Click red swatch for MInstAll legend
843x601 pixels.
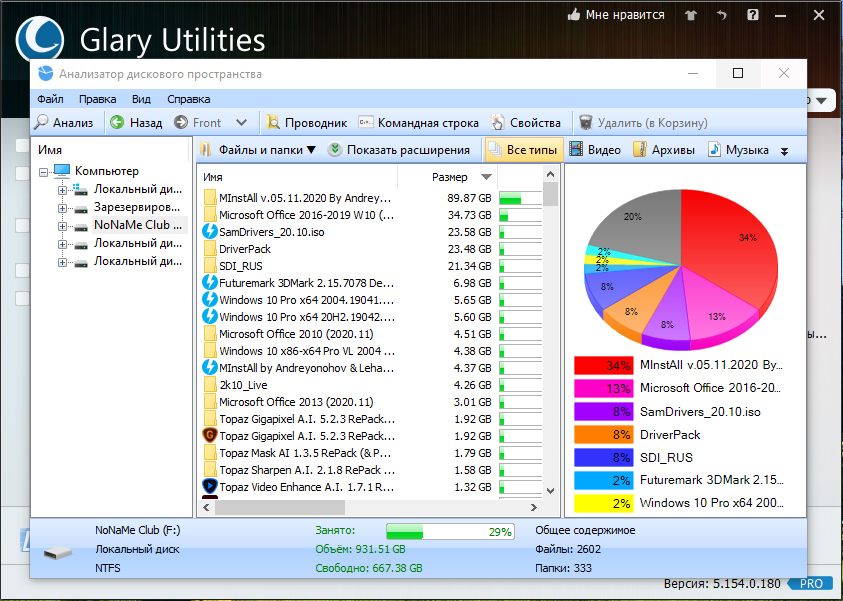(x=603, y=366)
